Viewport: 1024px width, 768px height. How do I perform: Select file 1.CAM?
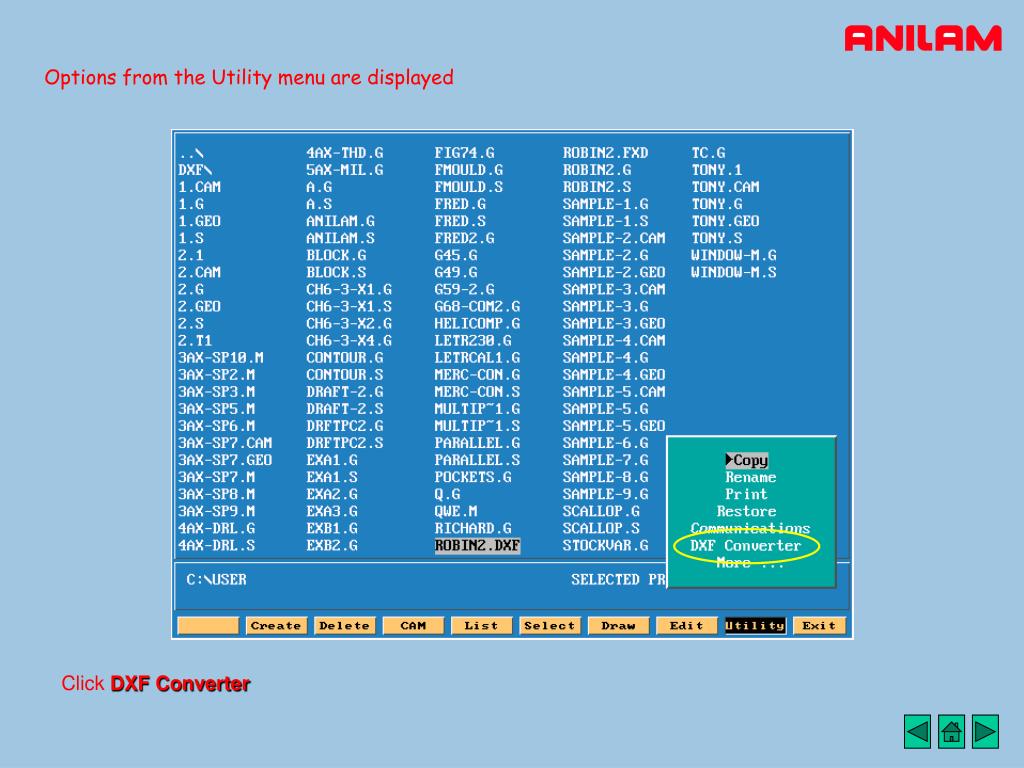tap(199, 187)
